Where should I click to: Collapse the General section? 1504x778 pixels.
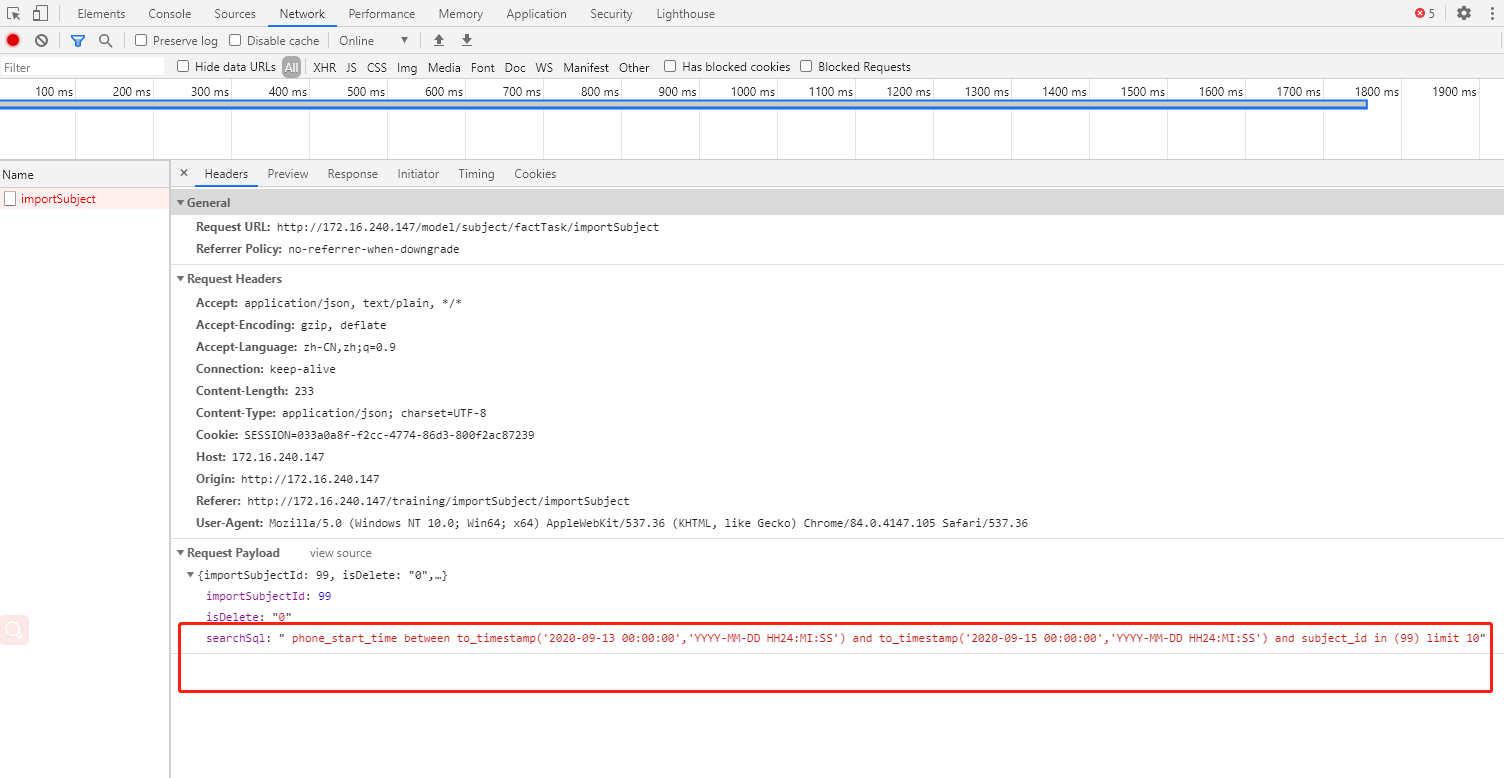tap(180, 203)
